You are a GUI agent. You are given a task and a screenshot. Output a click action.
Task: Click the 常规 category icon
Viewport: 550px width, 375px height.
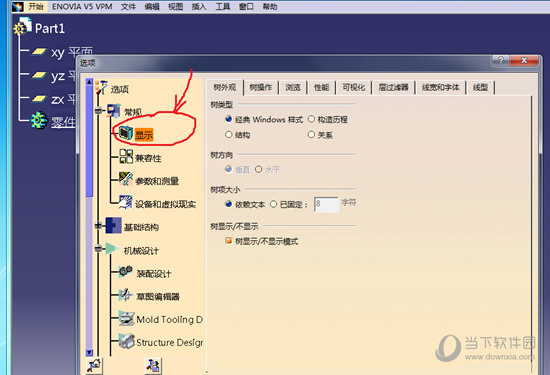tap(114, 111)
